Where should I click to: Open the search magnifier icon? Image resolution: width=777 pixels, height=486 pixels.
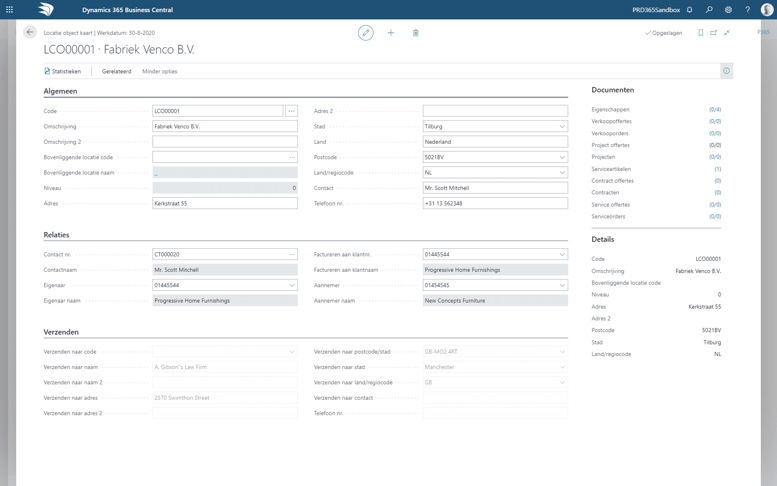tap(709, 9)
